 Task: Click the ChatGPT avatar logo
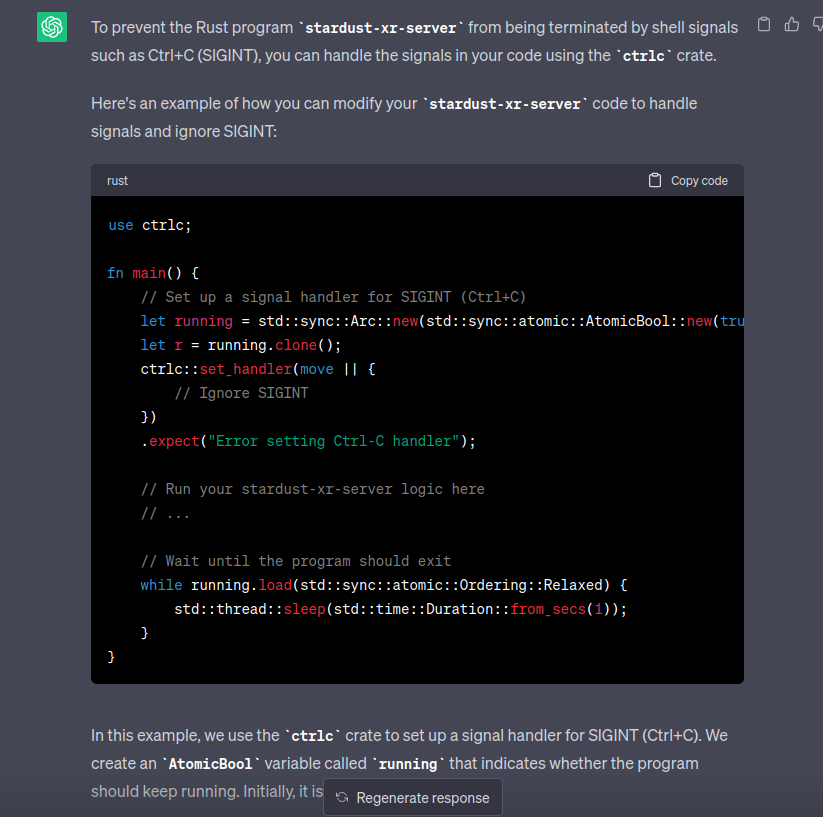click(52, 27)
